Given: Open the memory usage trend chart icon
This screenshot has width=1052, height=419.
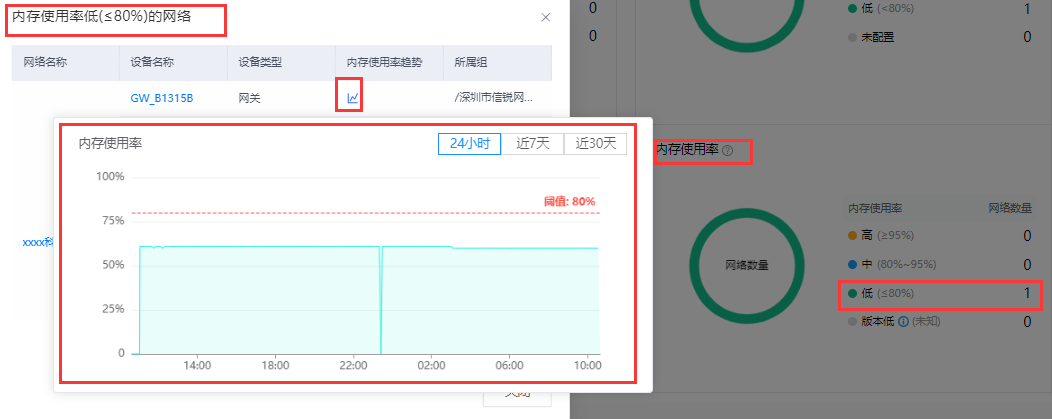Looking at the screenshot, I should tap(352, 98).
